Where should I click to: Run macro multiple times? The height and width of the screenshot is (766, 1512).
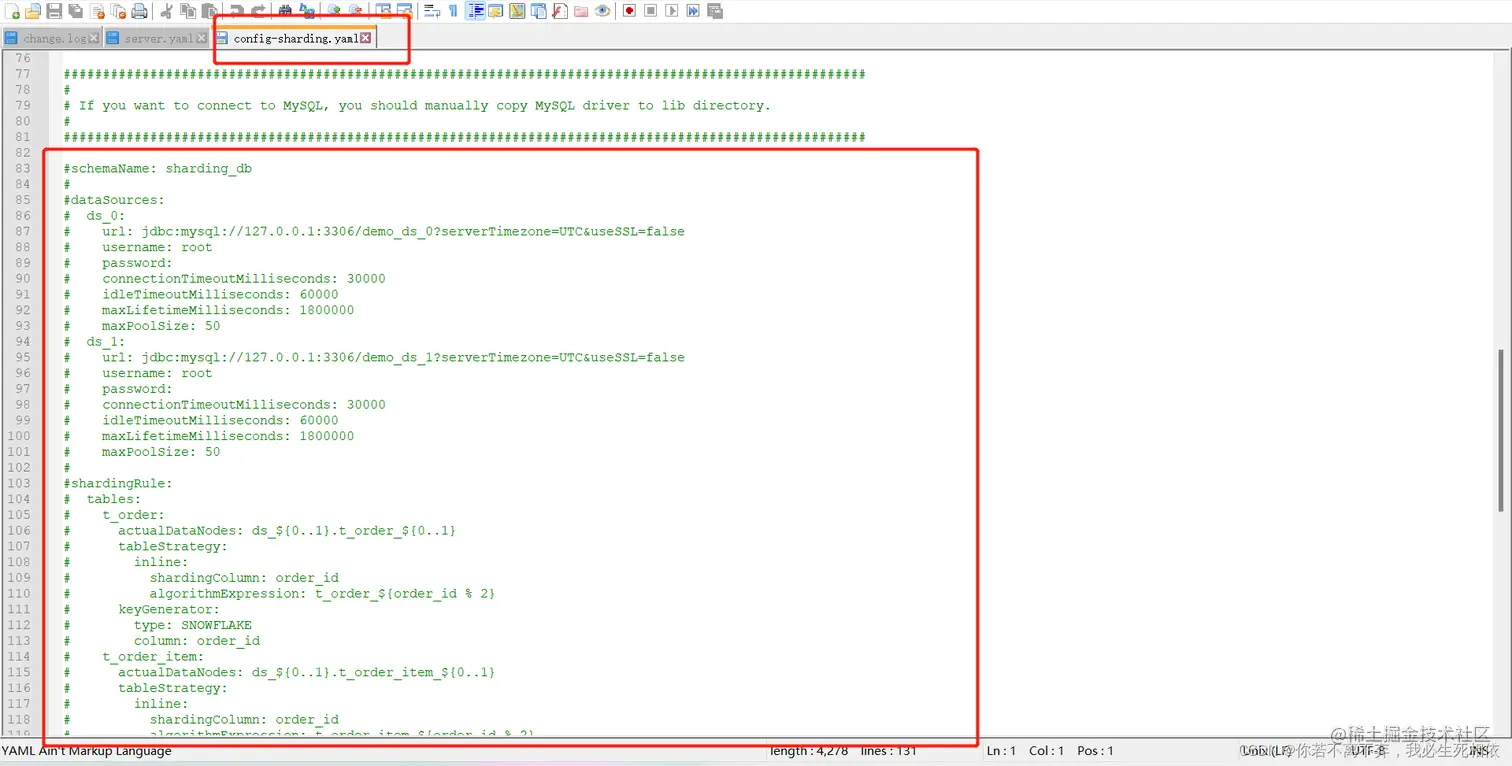pos(693,11)
